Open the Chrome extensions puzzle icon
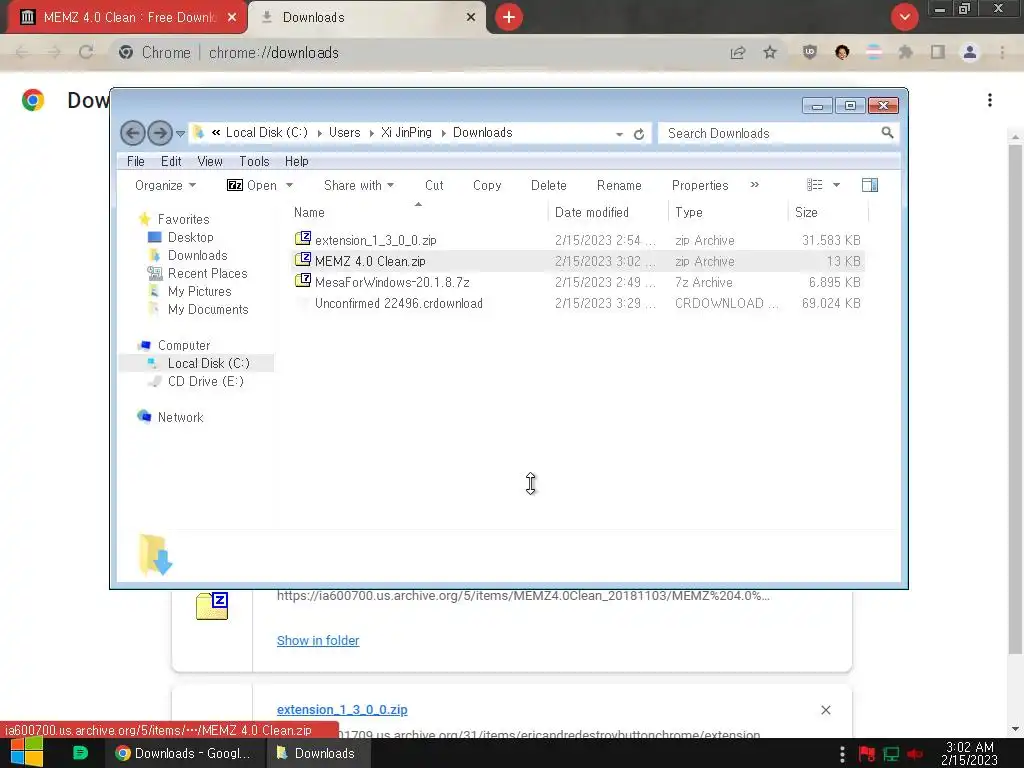This screenshot has width=1024, height=768. pos(905,52)
